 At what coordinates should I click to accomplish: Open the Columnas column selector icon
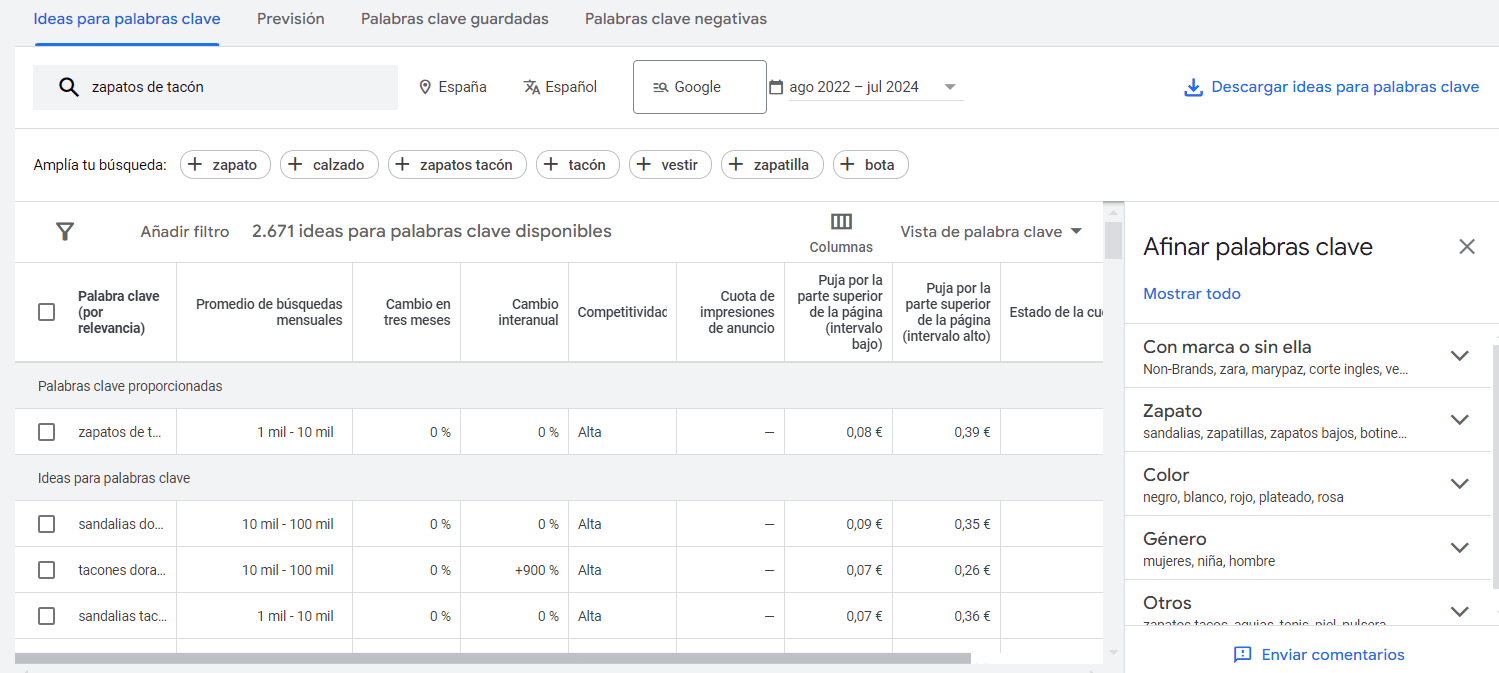tap(841, 222)
